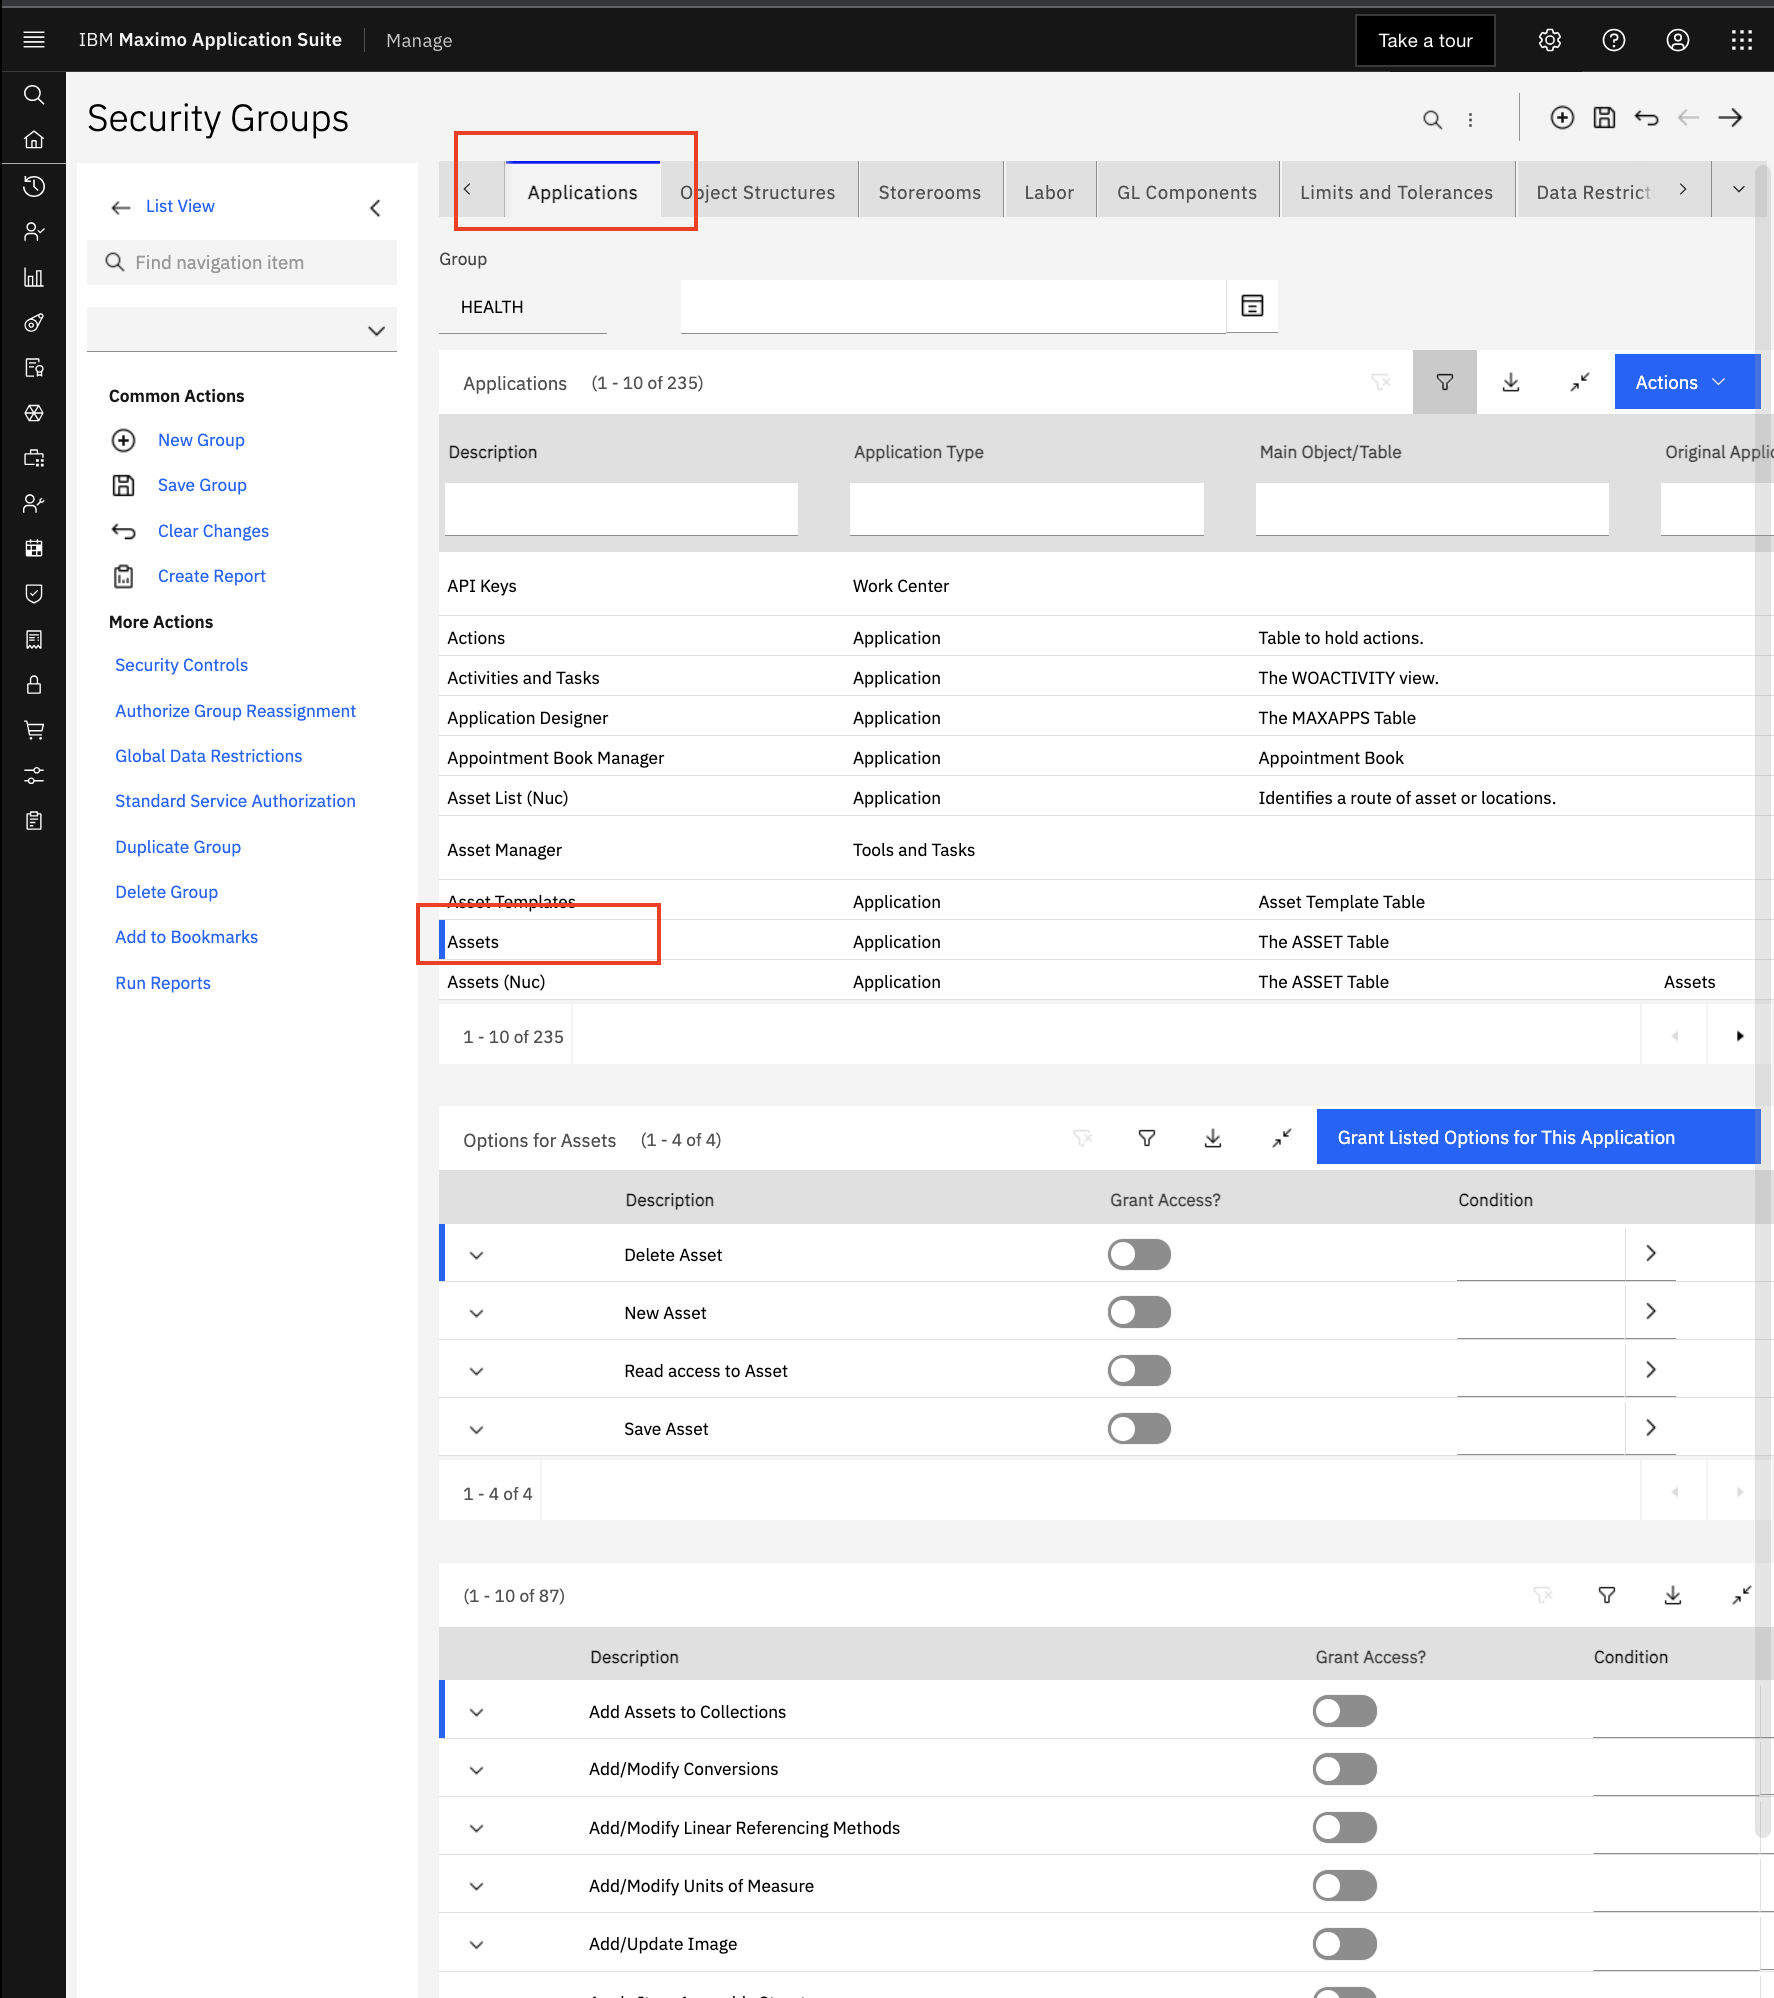Click the Application Type filter input field
1774x1998 pixels.
pyautogui.click(x=1027, y=509)
